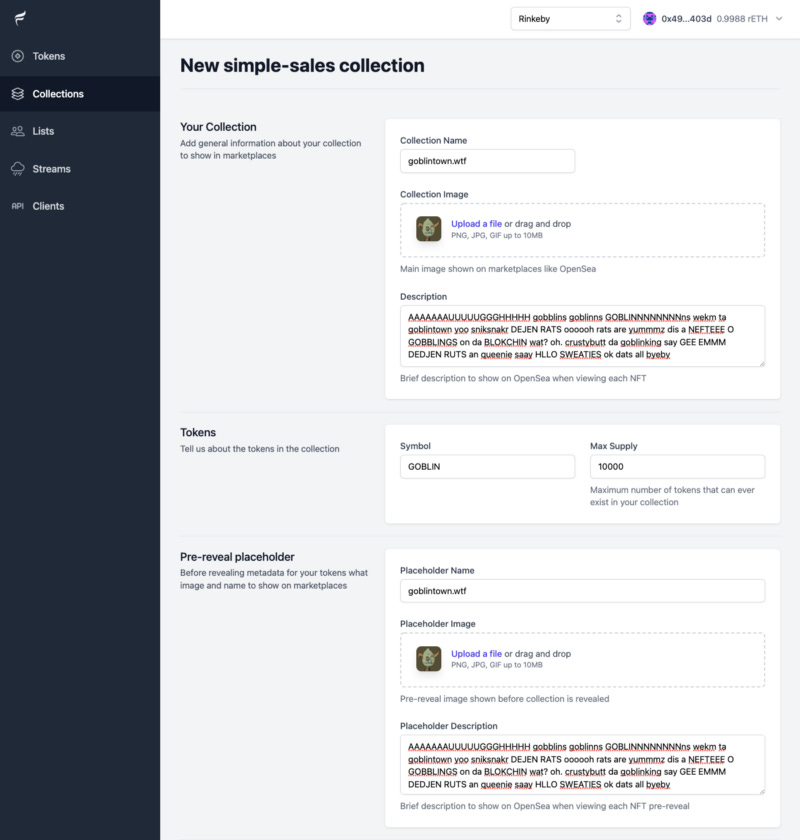800x840 pixels.
Task: Focus the Placeholder Name field
Action: tap(582, 591)
